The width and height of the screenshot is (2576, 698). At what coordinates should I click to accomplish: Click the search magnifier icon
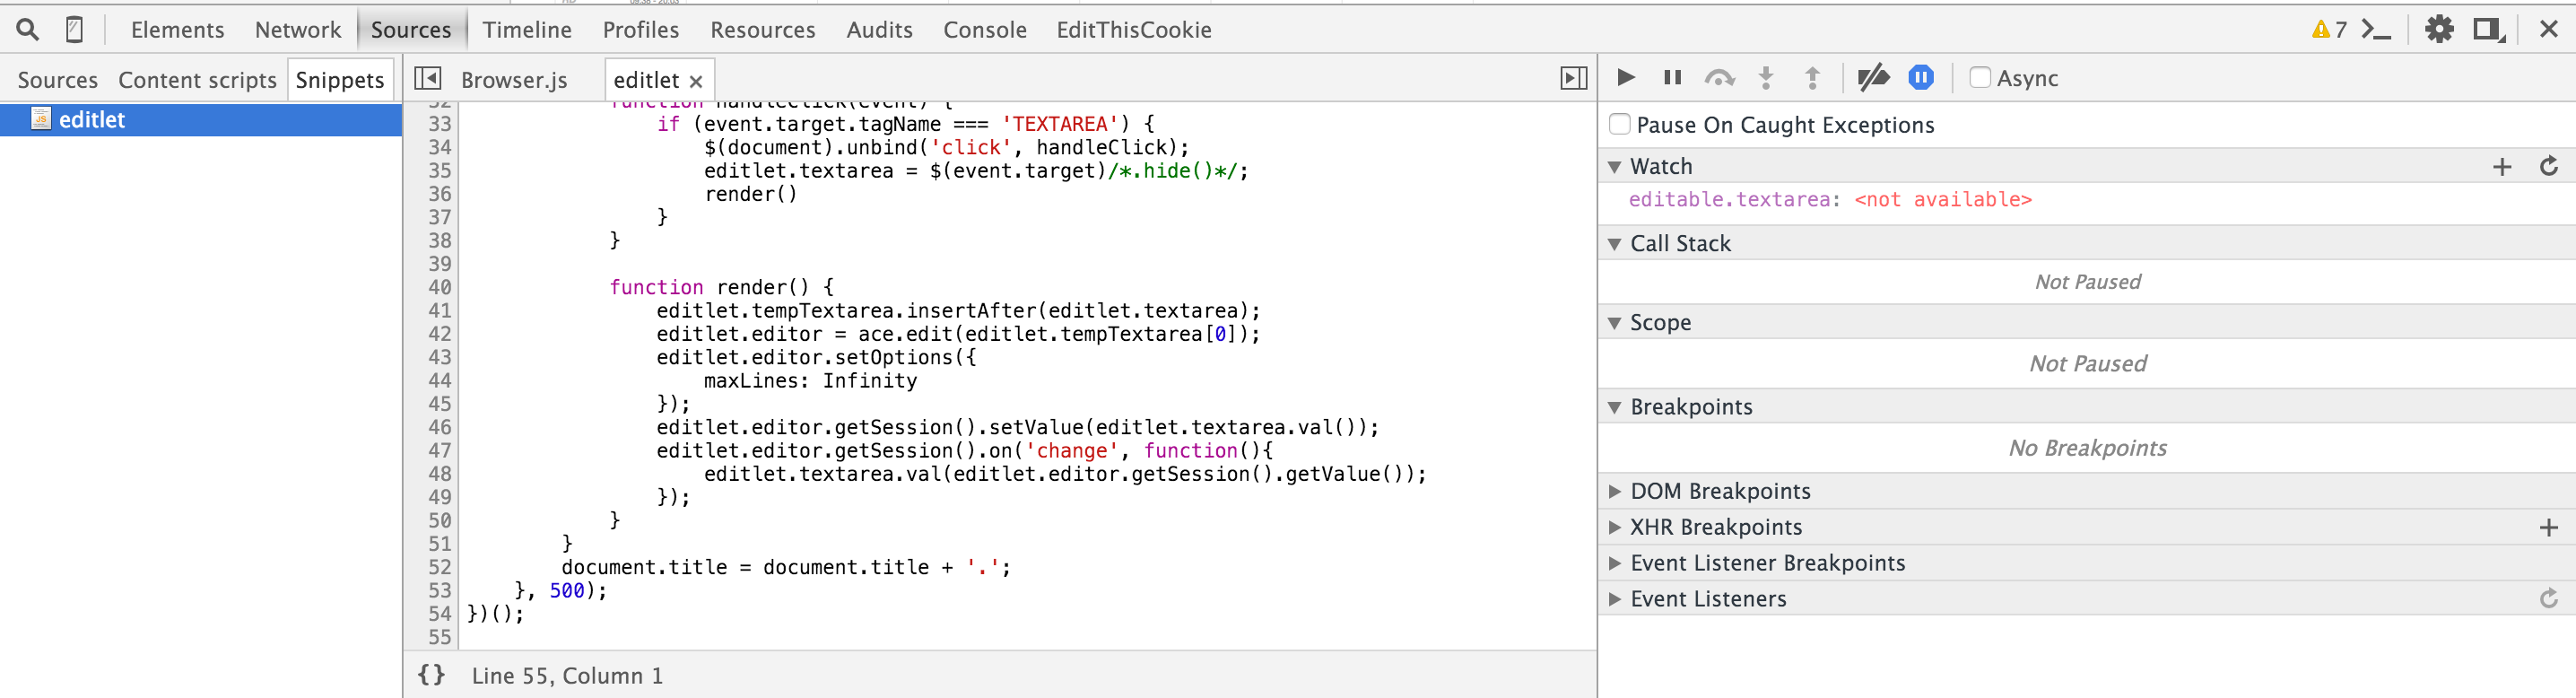[x=28, y=30]
